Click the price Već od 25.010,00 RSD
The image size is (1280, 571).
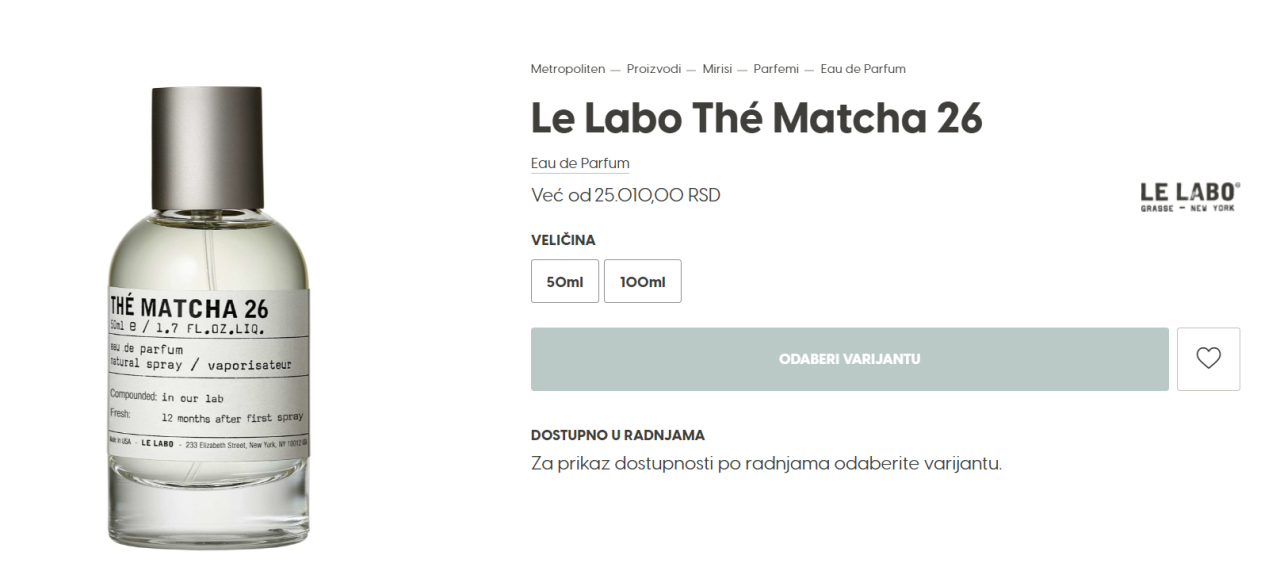coord(625,195)
